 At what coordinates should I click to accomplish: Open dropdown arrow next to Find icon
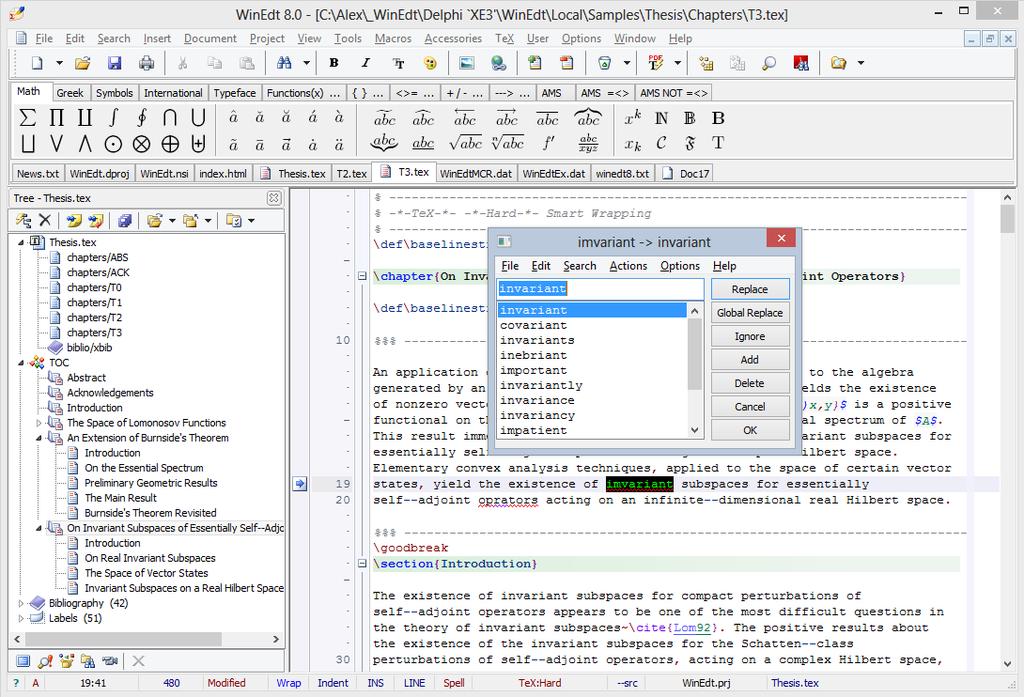(306, 63)
